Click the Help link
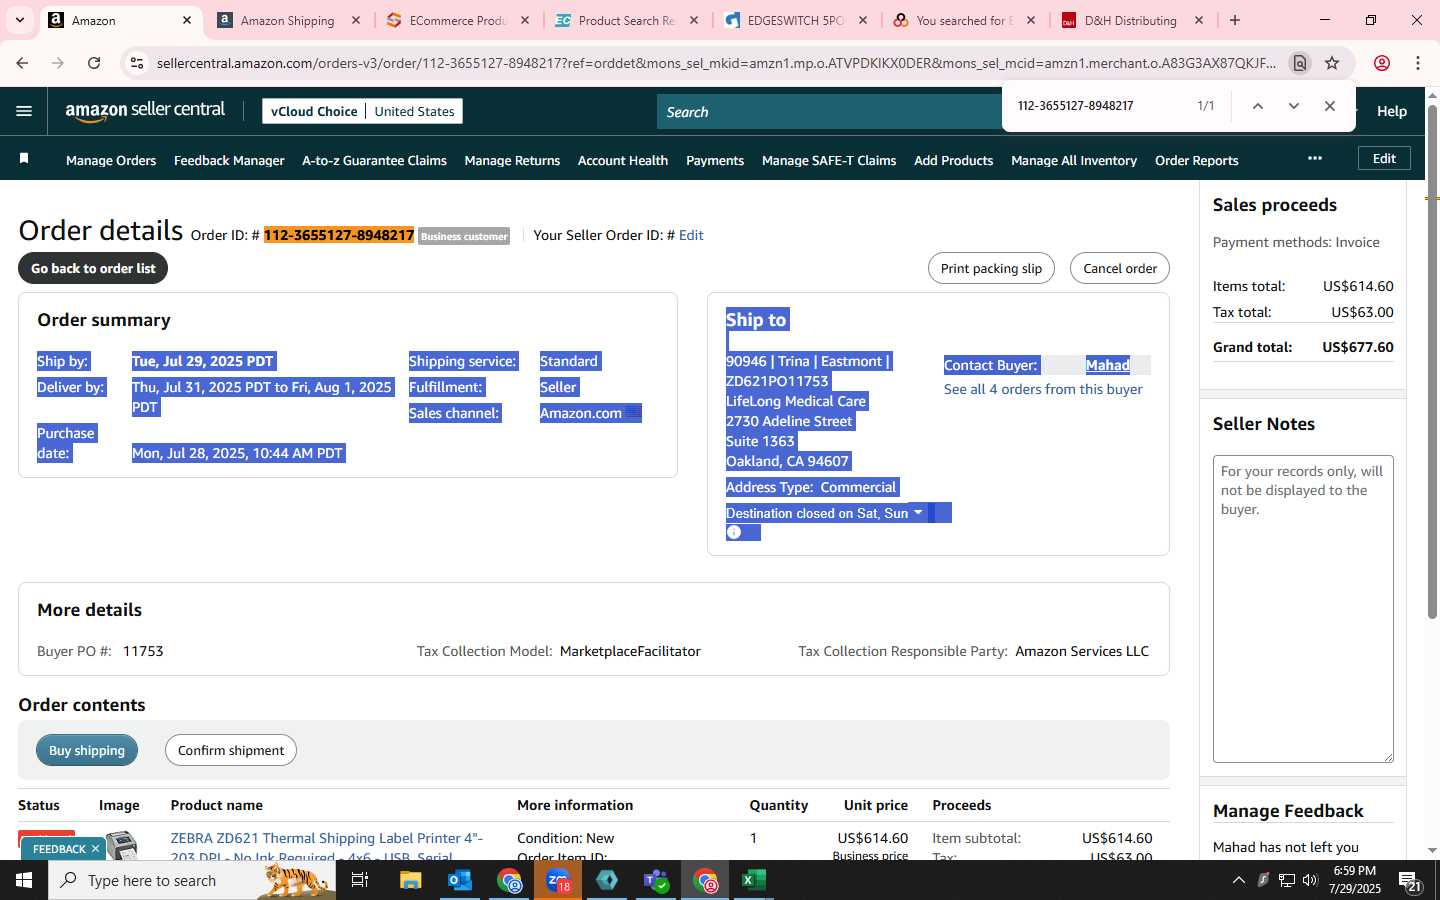Image resolution: width=1440 pixels, height=900 pixels. pos(1392,111)
